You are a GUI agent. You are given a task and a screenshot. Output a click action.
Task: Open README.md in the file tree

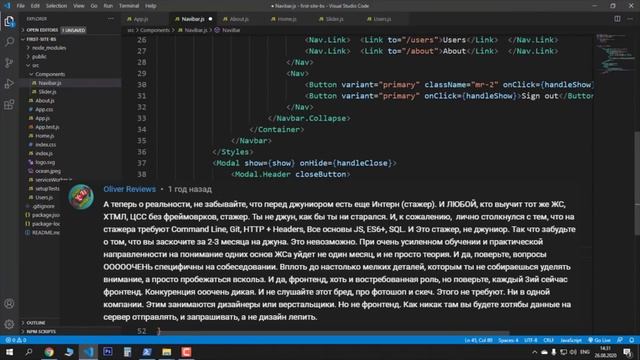[x=45, y=233]
